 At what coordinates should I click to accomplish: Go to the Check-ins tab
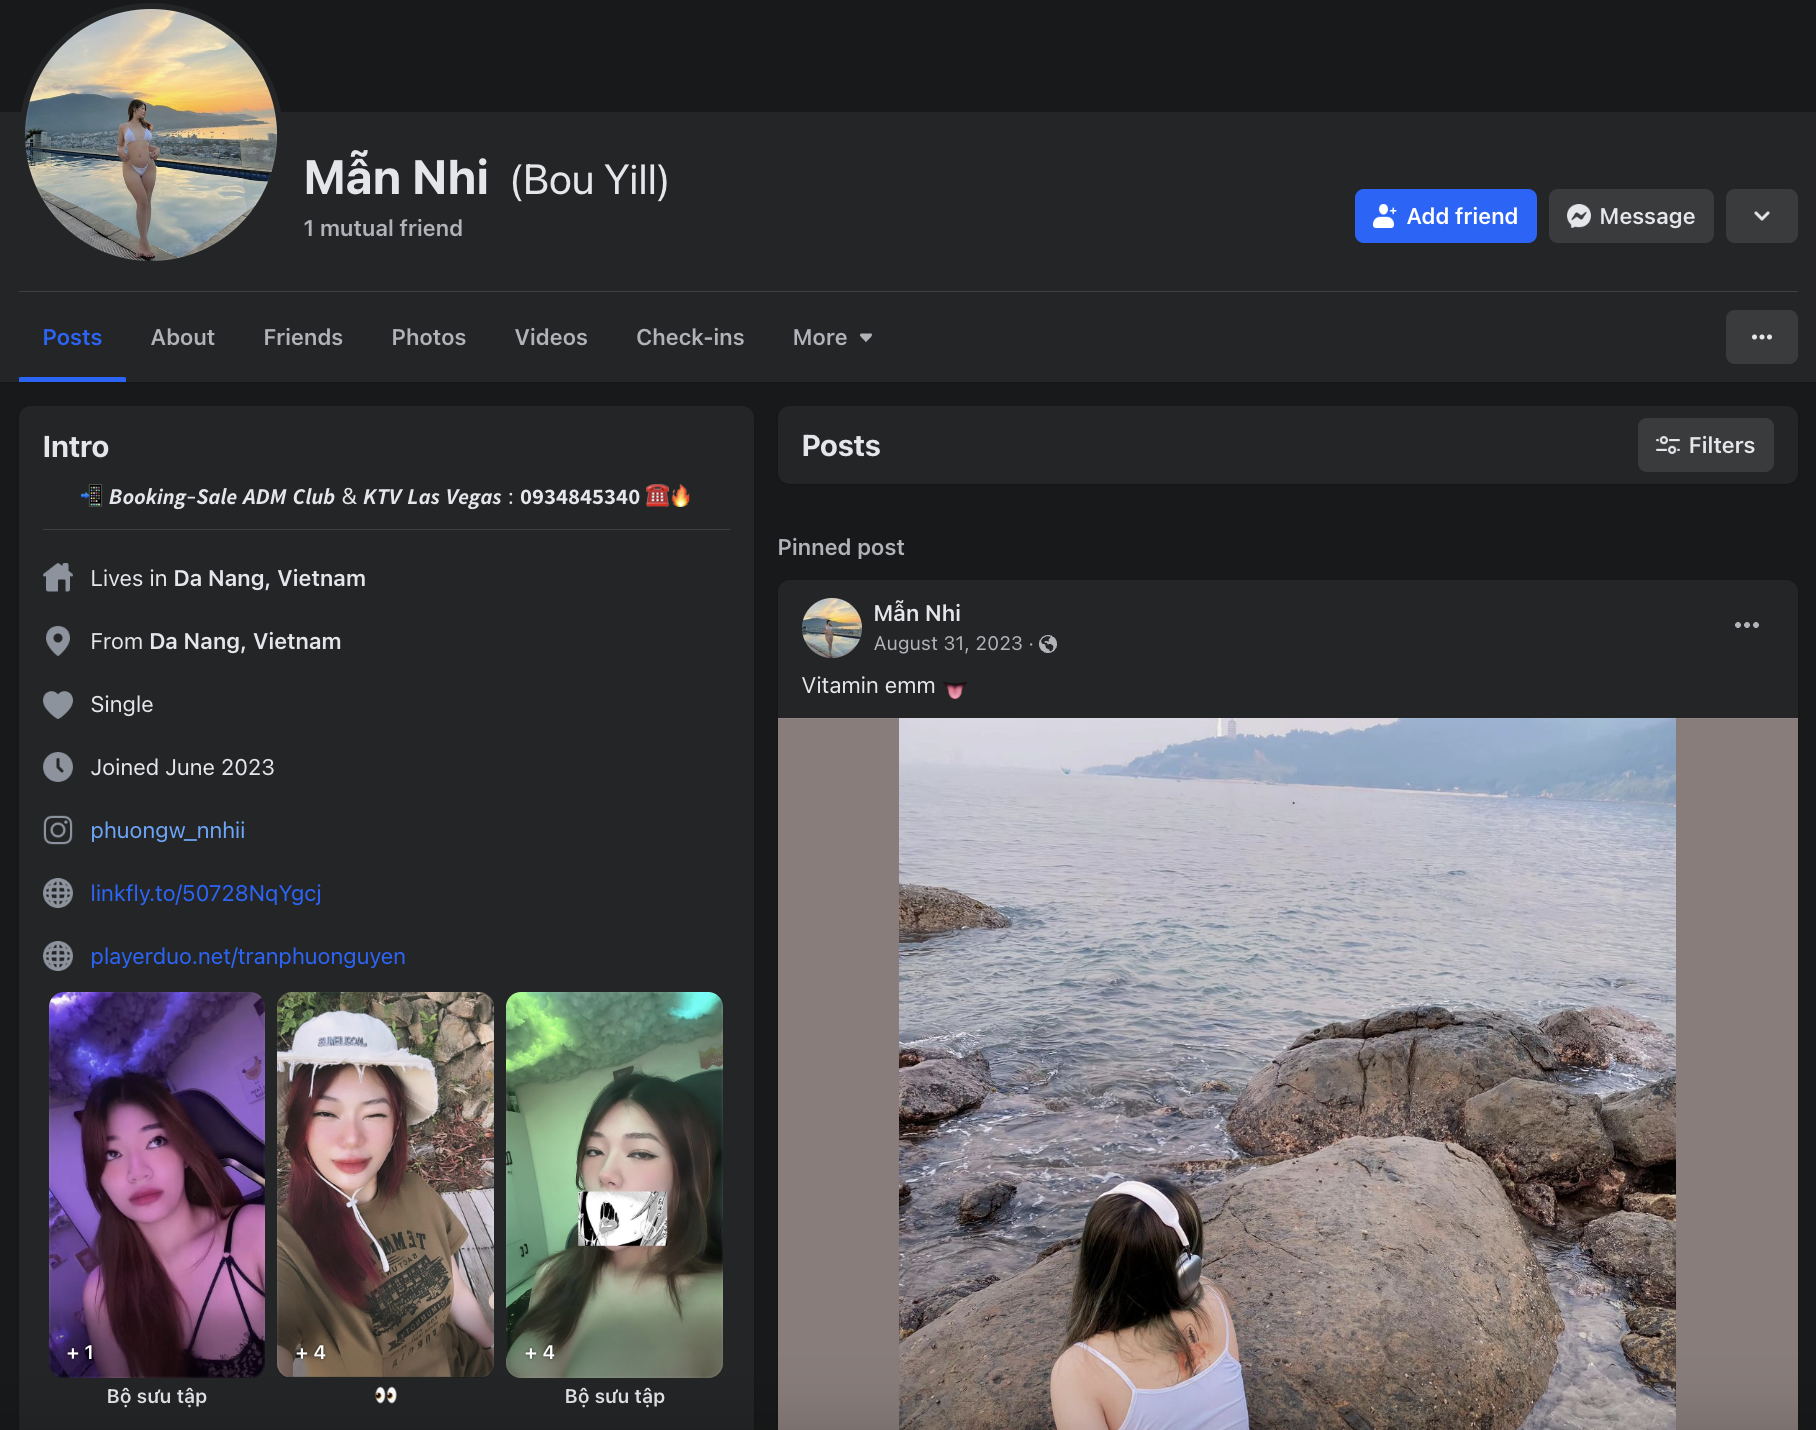click(x=690, y=338)
